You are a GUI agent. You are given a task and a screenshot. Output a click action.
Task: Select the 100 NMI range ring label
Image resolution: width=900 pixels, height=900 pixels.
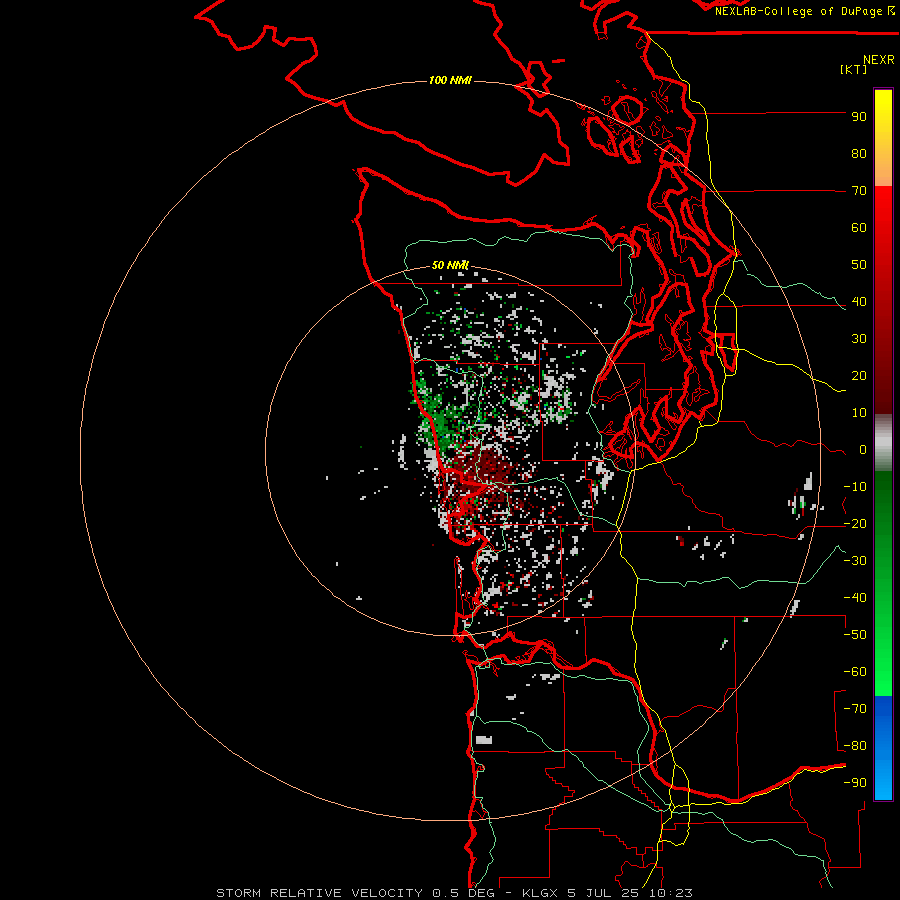[x=450, y=80]
